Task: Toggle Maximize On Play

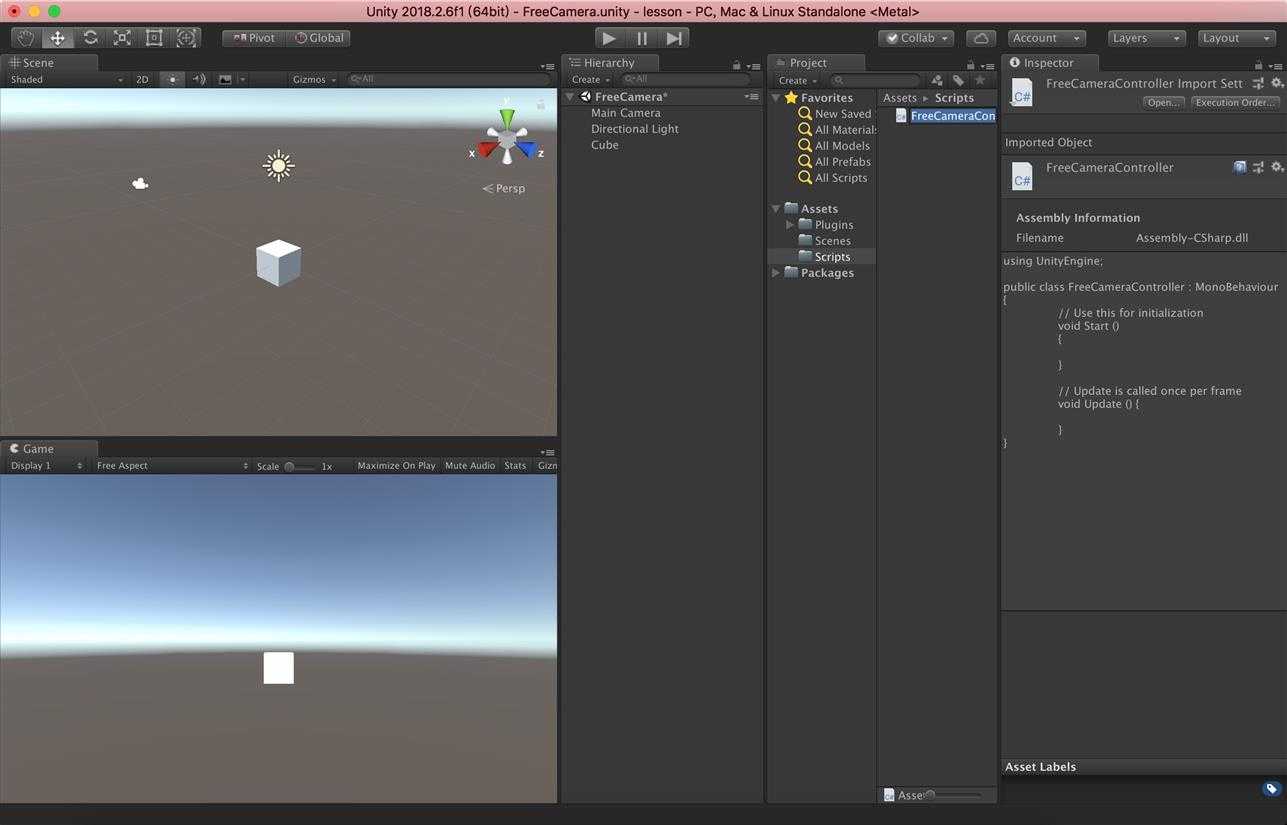Action: 396,466
